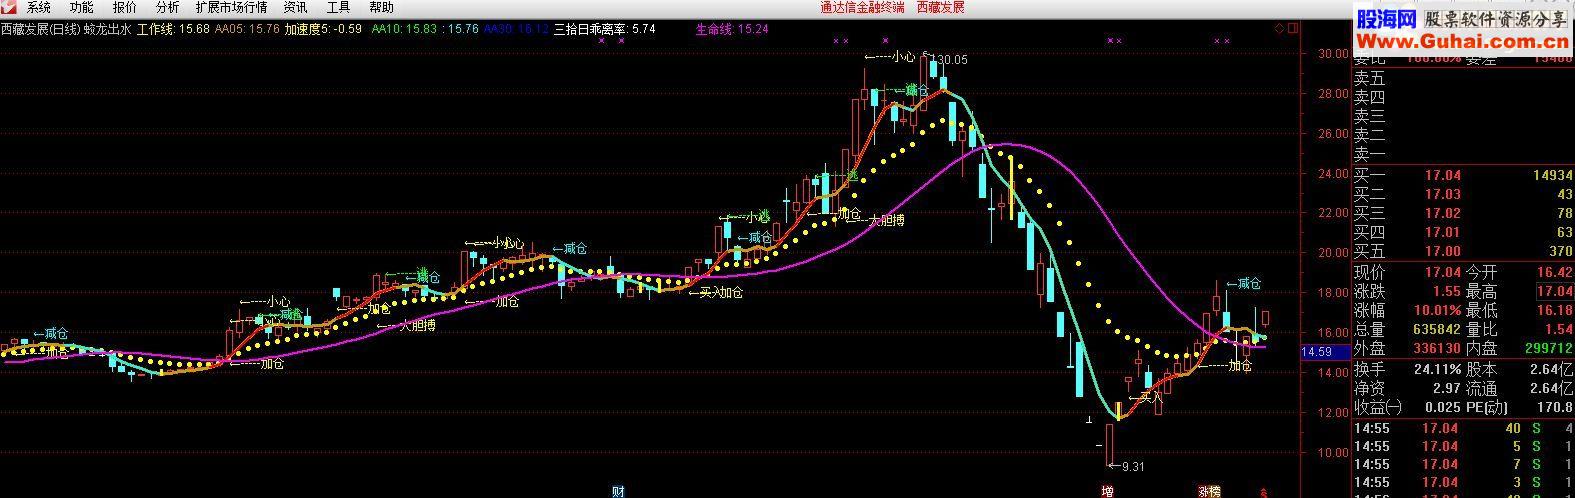Click the red 西藏发展 title label
The width and height of the screenshot is (1575, 498).
pyautogui.click(x=941, y=8)
